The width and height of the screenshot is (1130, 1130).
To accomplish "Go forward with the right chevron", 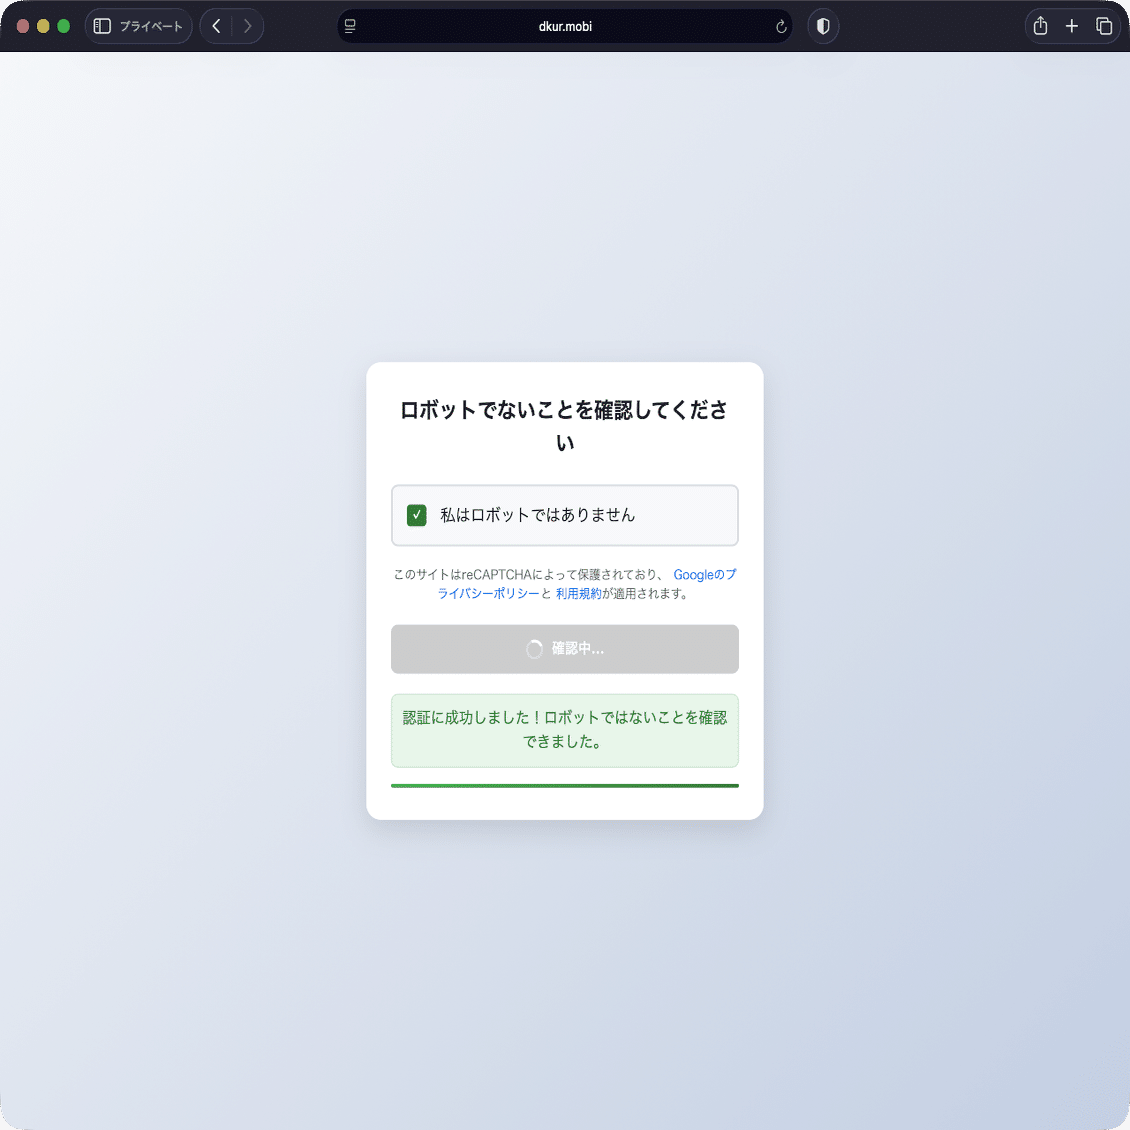I will pos(247,26).
